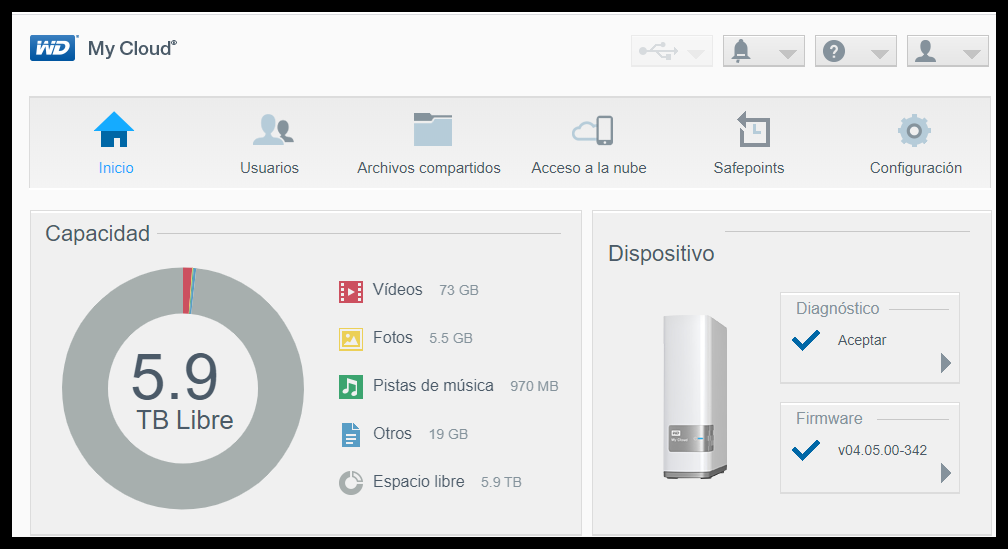
Task: Click the Vídeos label
Action: (x=398, y=289)
